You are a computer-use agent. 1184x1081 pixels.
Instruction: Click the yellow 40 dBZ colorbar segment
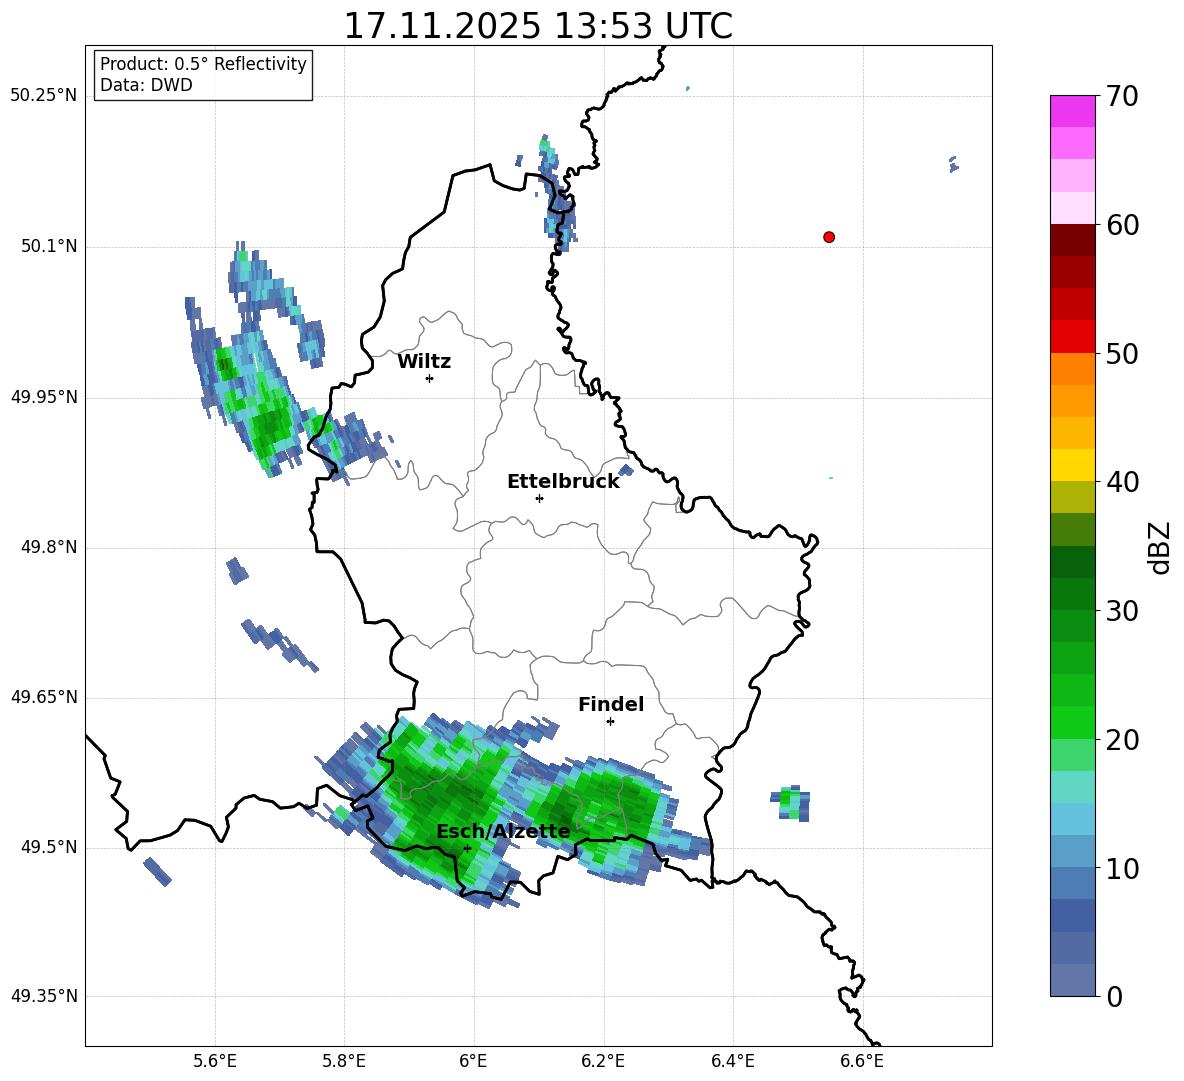1072,466
